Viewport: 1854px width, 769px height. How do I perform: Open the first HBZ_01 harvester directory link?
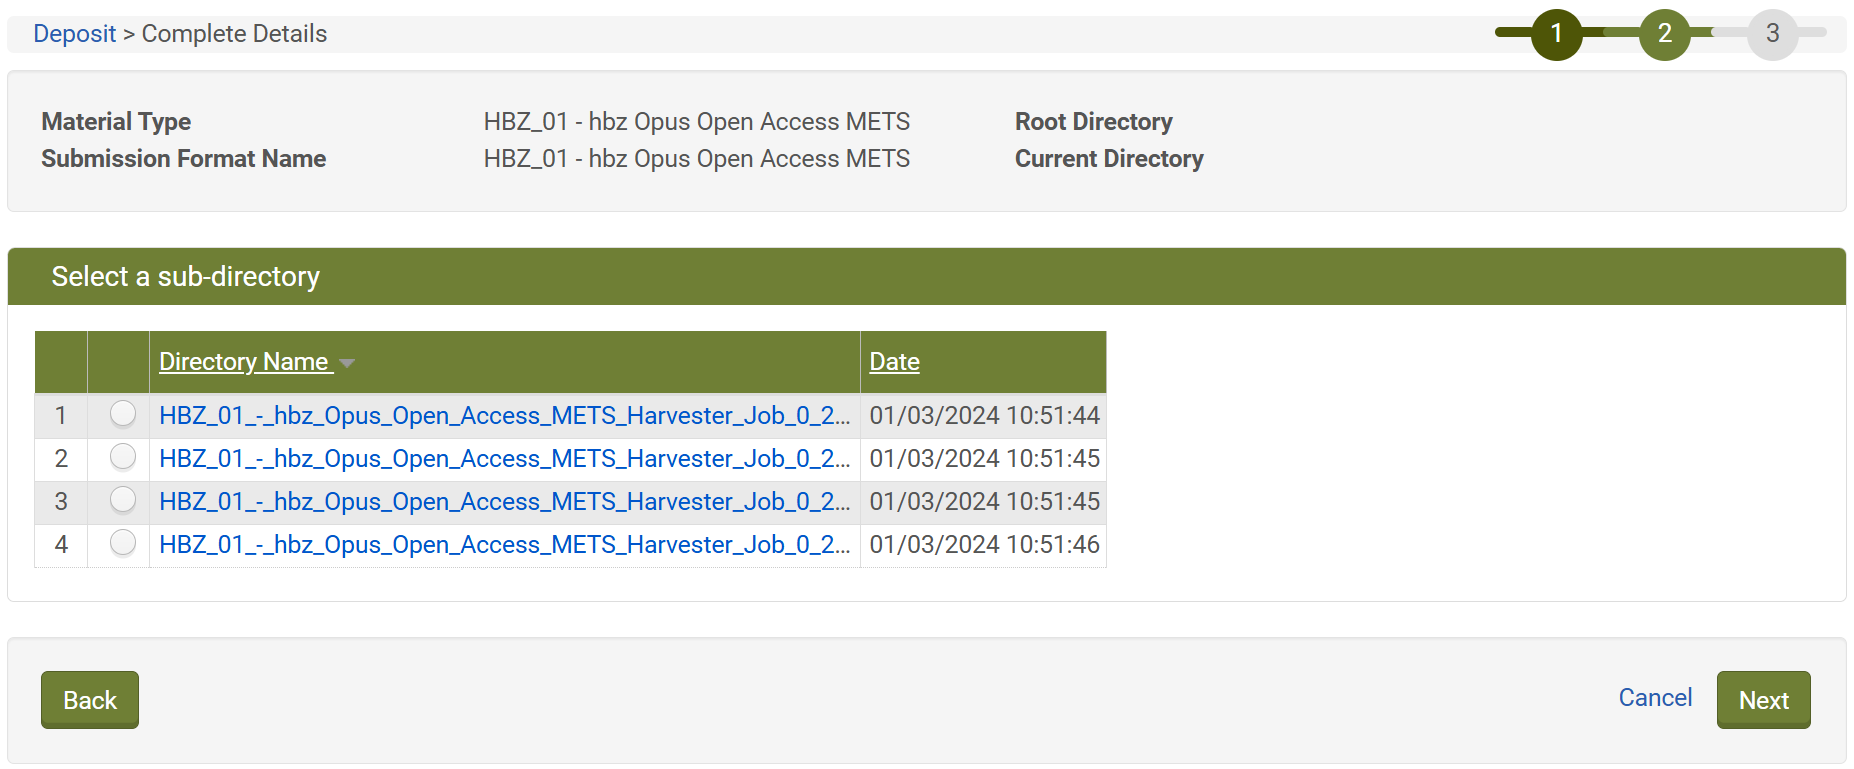pyautogui.click(x=503, y=414)
